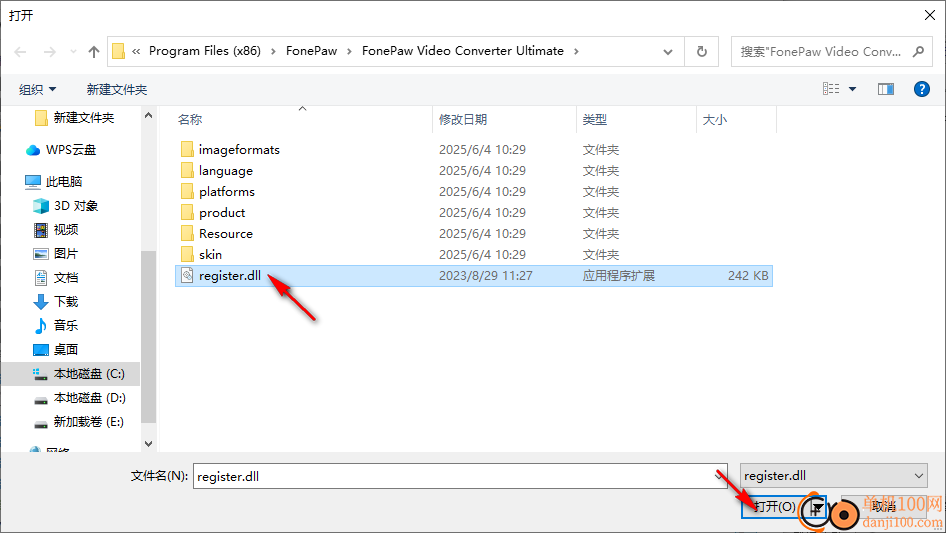Image resolution: width=946 pixels, height=533 pixels.
Task: Sort by 大小 column header
Action: [737, 120]
